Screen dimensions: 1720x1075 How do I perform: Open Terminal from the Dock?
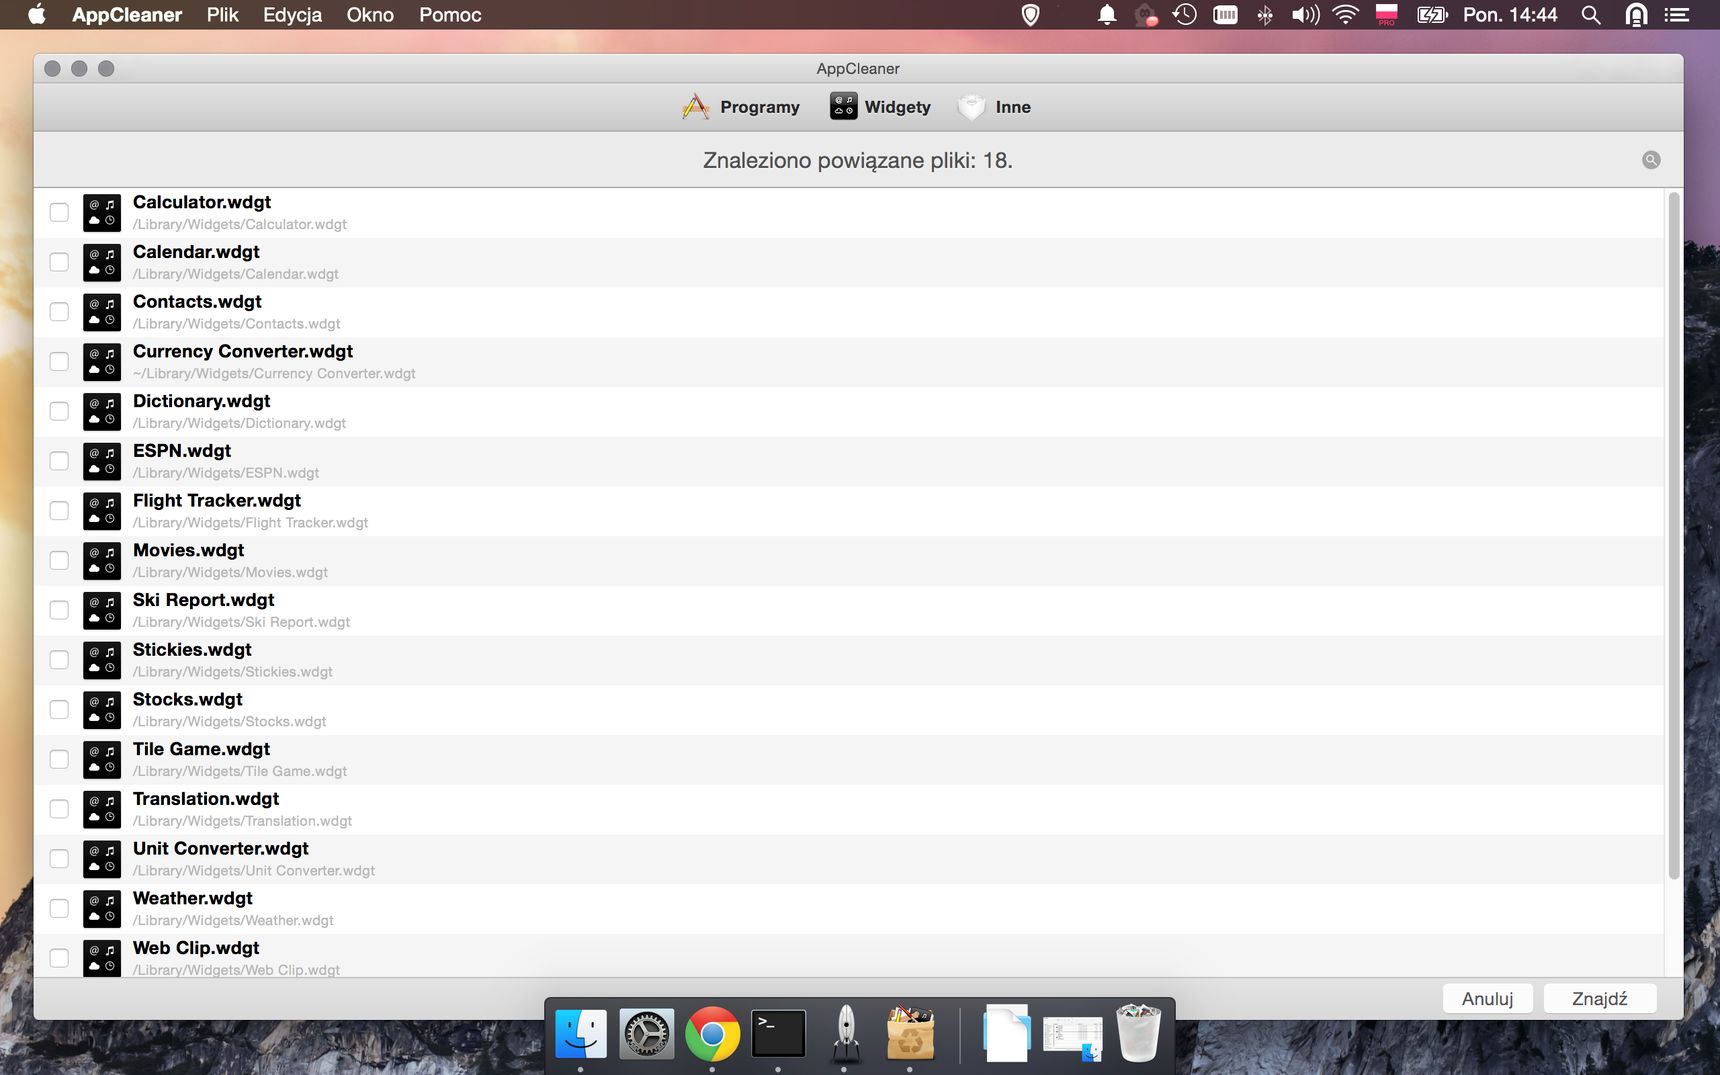778,1033
